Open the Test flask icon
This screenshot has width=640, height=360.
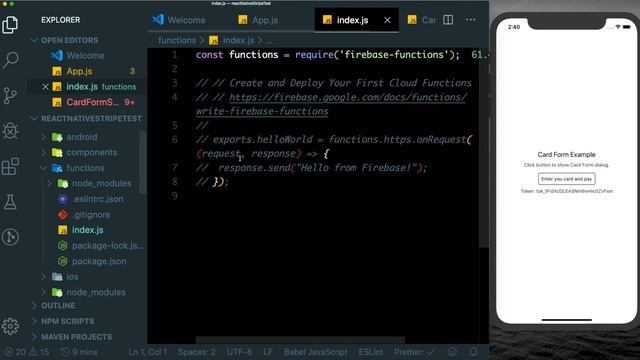tap(10, 202)
